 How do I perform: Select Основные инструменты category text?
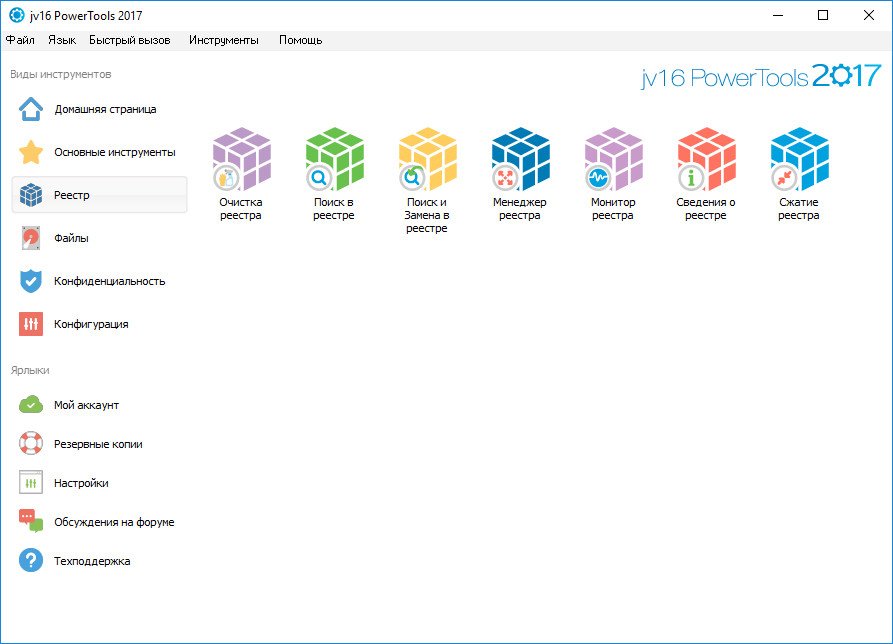[x=115, y=152]
